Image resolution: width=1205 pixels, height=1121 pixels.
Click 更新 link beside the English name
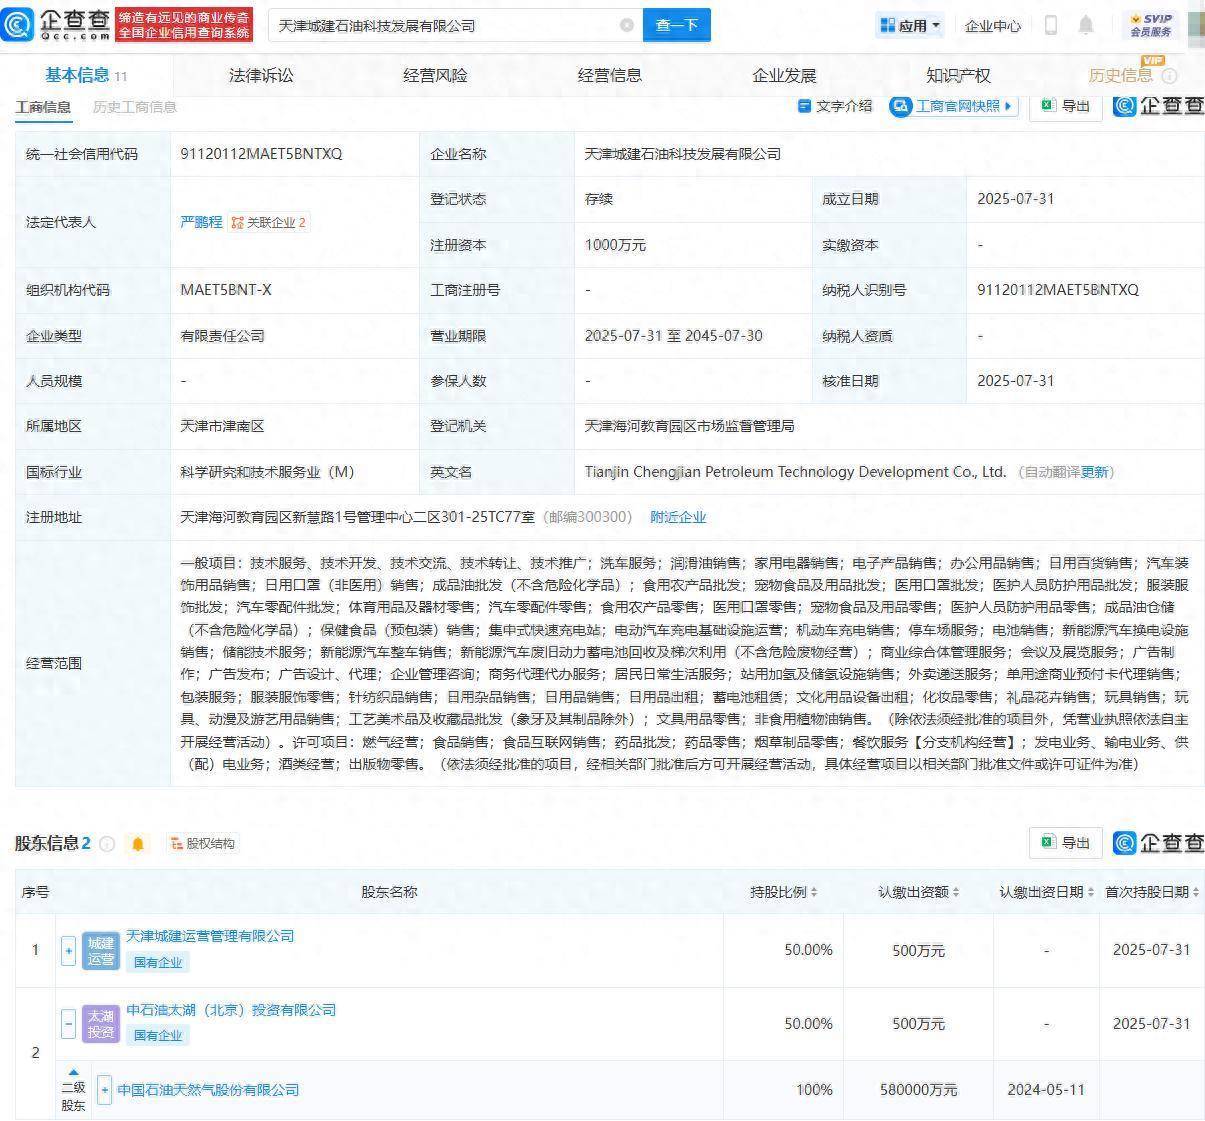(1095, 472)
